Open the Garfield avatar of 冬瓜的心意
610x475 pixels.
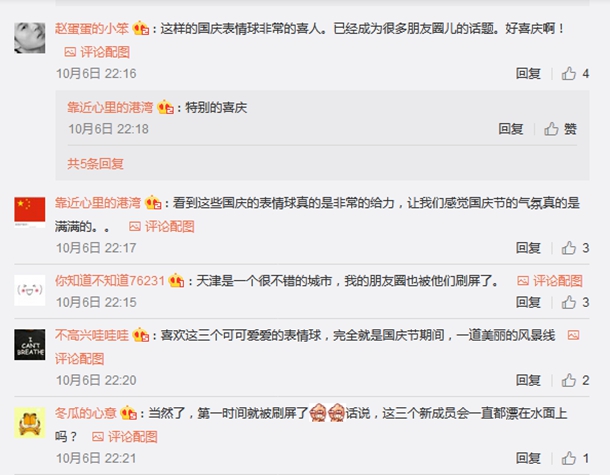point(30,422)
